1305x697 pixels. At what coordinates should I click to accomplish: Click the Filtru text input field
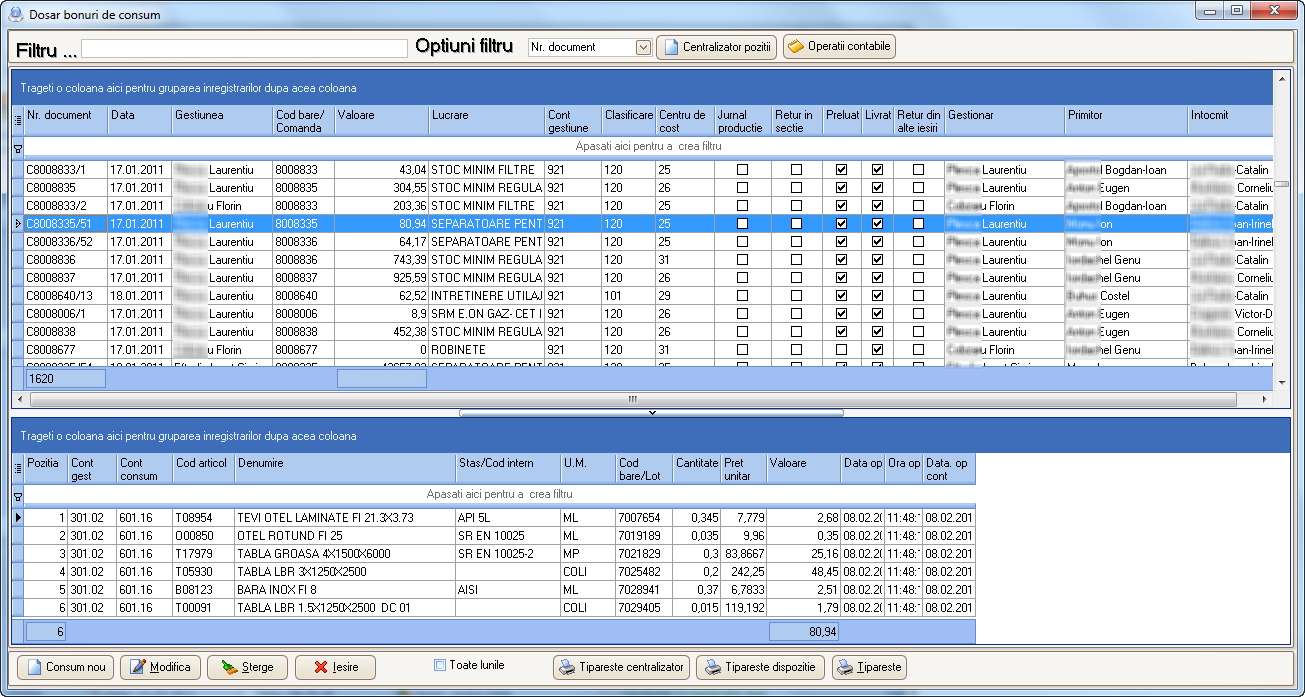244,48
